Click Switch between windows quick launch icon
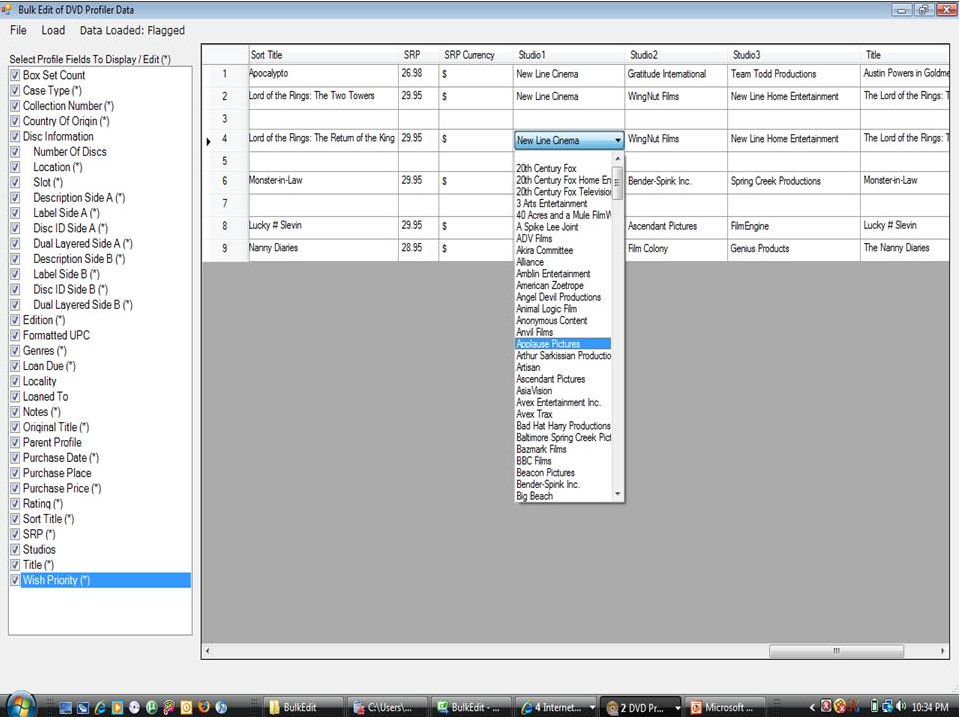The height and width of the screenshot is (717, 962). 83,708
